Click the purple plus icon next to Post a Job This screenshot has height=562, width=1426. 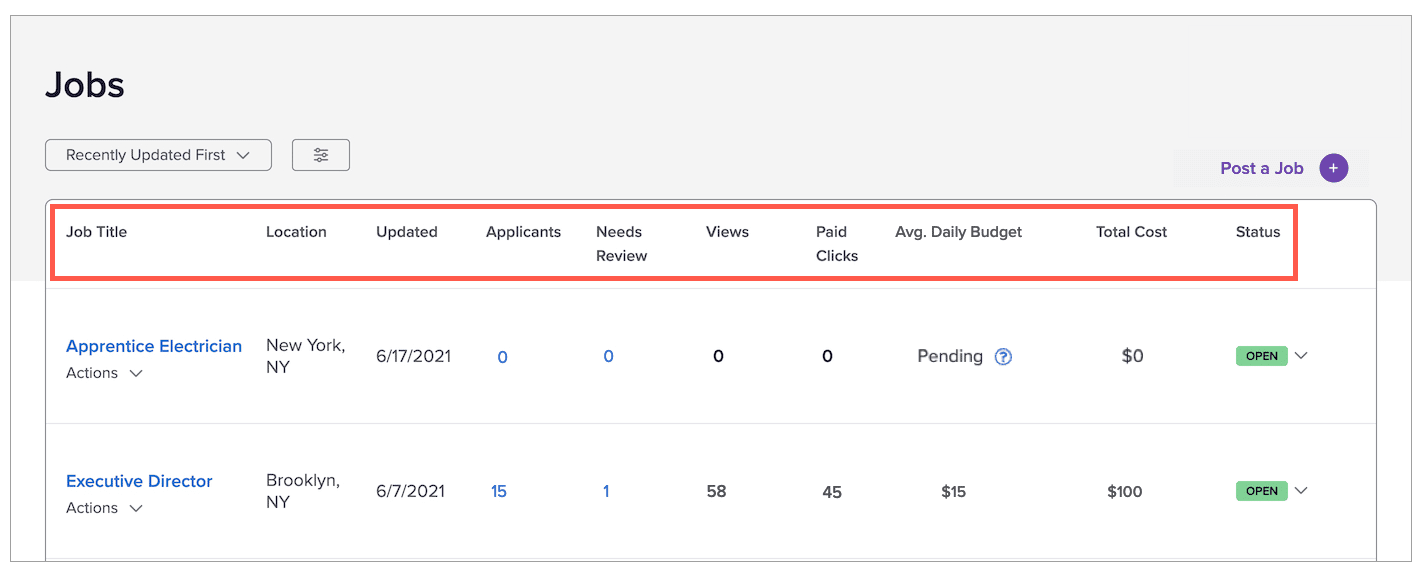pos(1333,168)
